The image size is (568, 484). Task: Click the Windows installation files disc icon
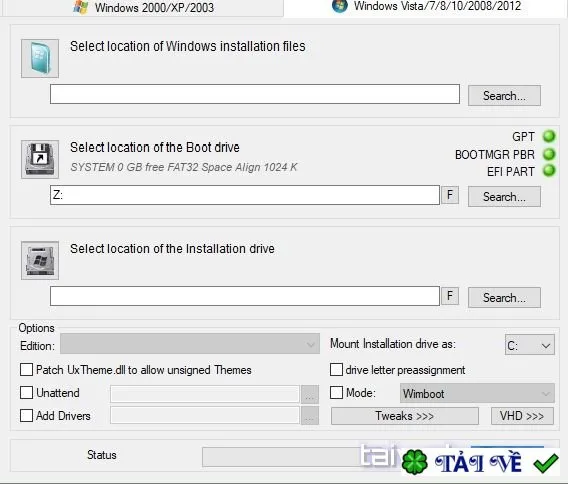pyautogui.click(x=40, y=59)
